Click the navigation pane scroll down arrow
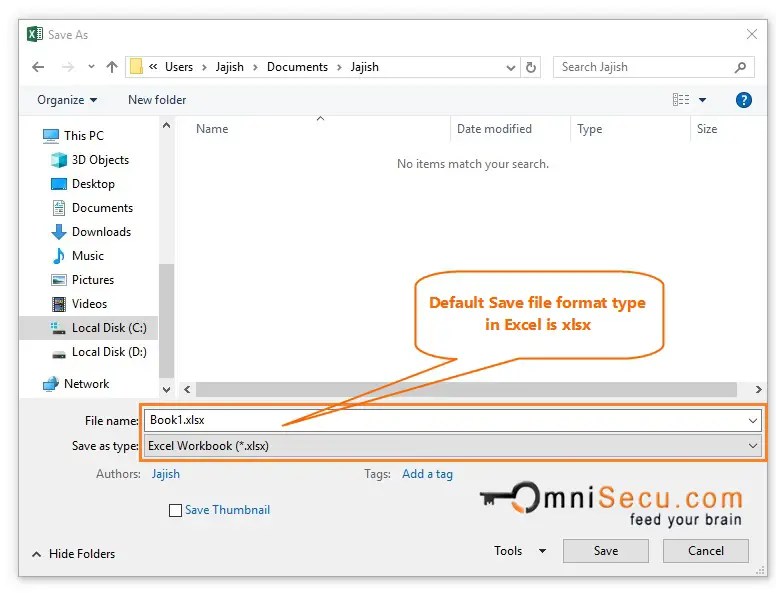The image size is (776, 593). (x=166, y=390)
